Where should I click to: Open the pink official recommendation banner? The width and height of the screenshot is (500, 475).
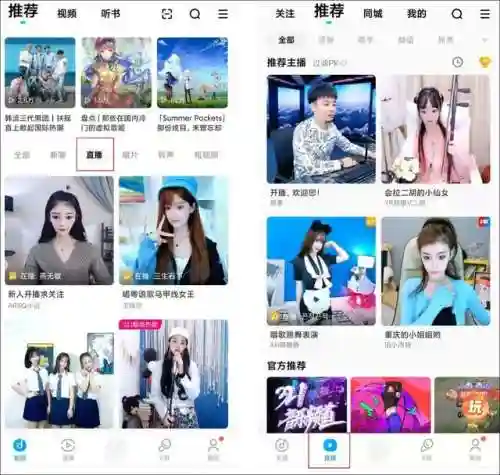pos(391,405)
